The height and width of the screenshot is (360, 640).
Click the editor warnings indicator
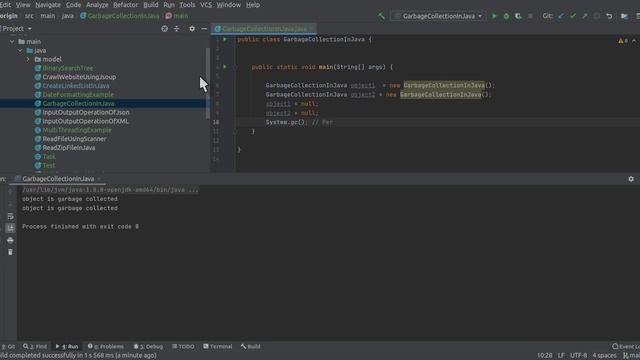(623, 41)
